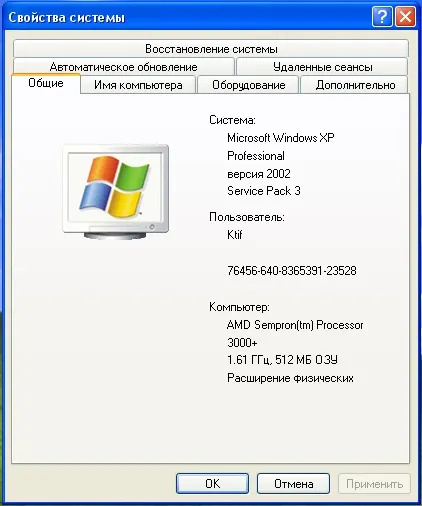Switch to Автоматическое обновление tab
Image resolution: width=422 pixels, height=506 pixels.
tap(124, 67)
